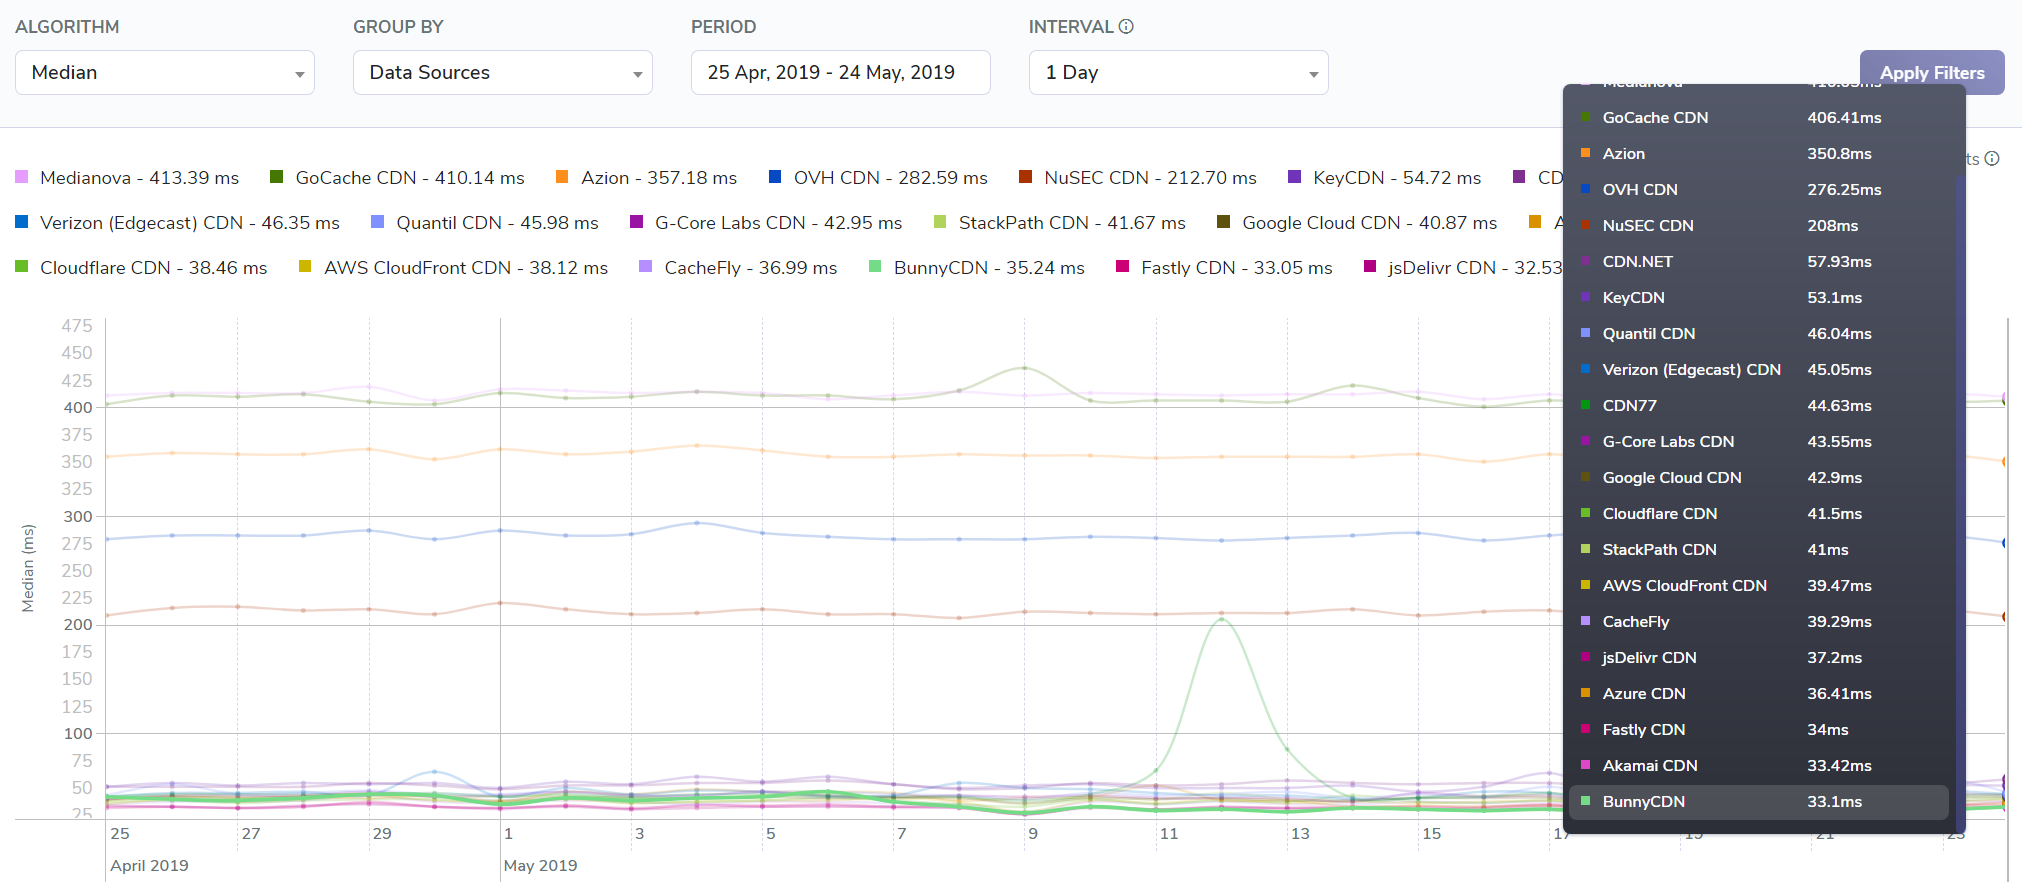Select OVH CDN row in tooltip
Image resolution: width=2022 pixels, height=894 pixels.
[x=1759, y=190]
